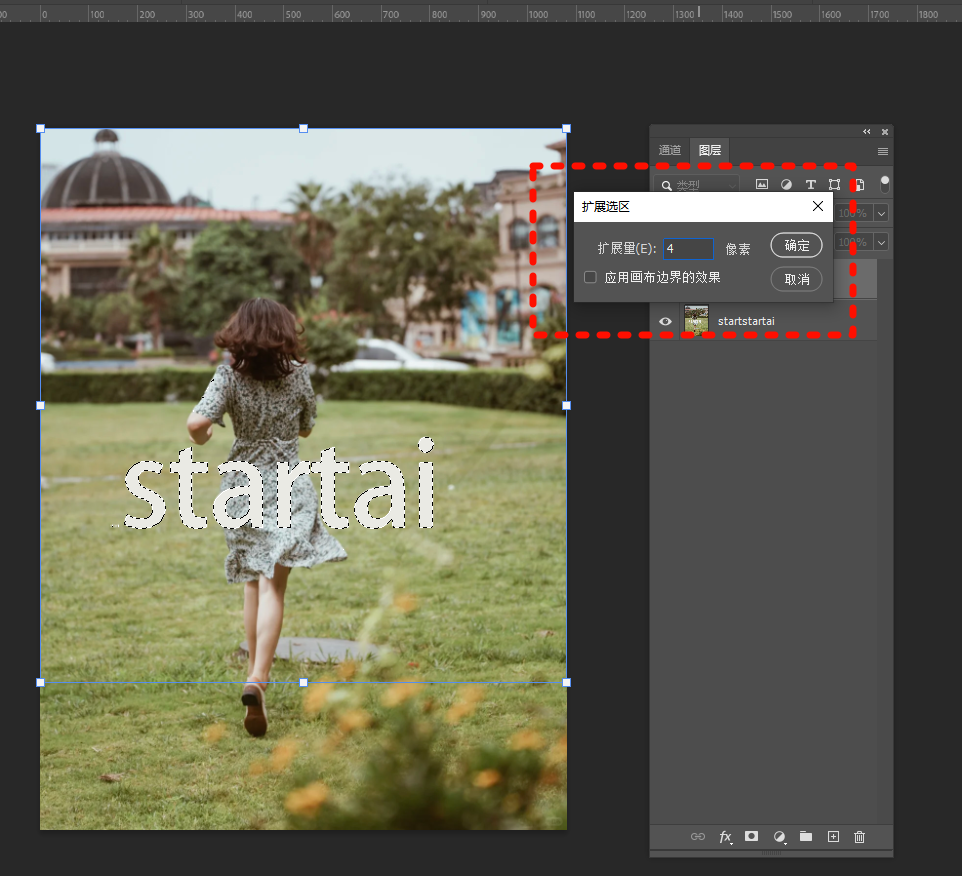Click the delete layer trash icon
962x876 pixels.
click(859, 837)
